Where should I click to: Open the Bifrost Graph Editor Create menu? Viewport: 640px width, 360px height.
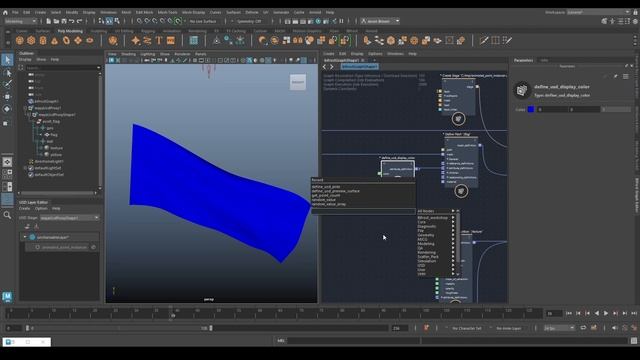329,54
